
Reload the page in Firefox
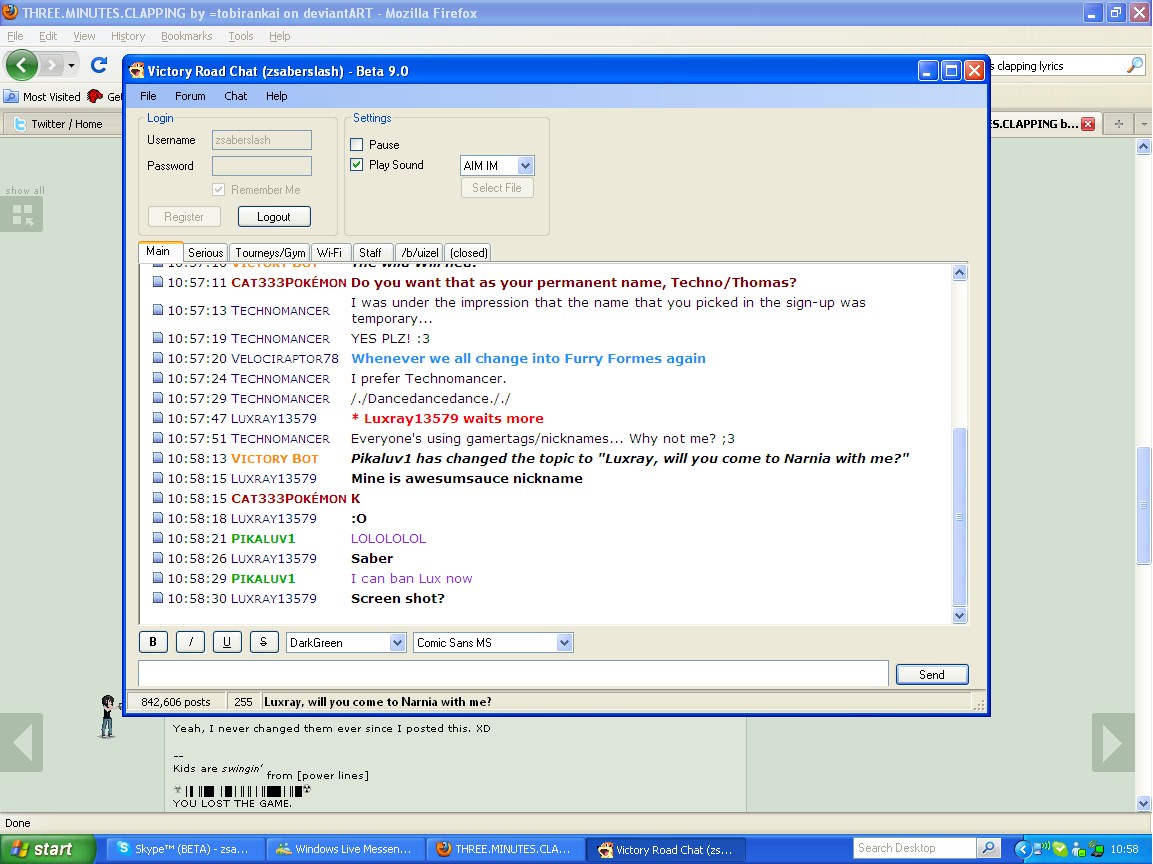pos(98,65)
